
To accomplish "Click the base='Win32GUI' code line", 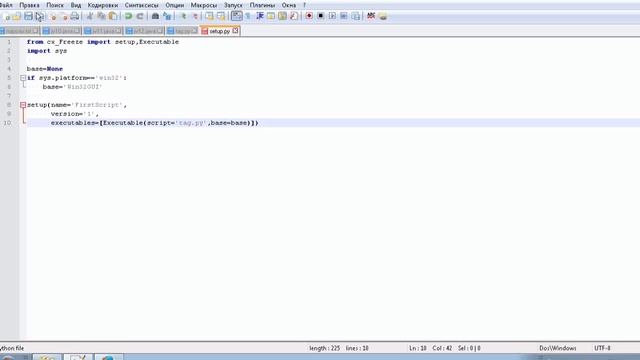I will coord(72,87).
